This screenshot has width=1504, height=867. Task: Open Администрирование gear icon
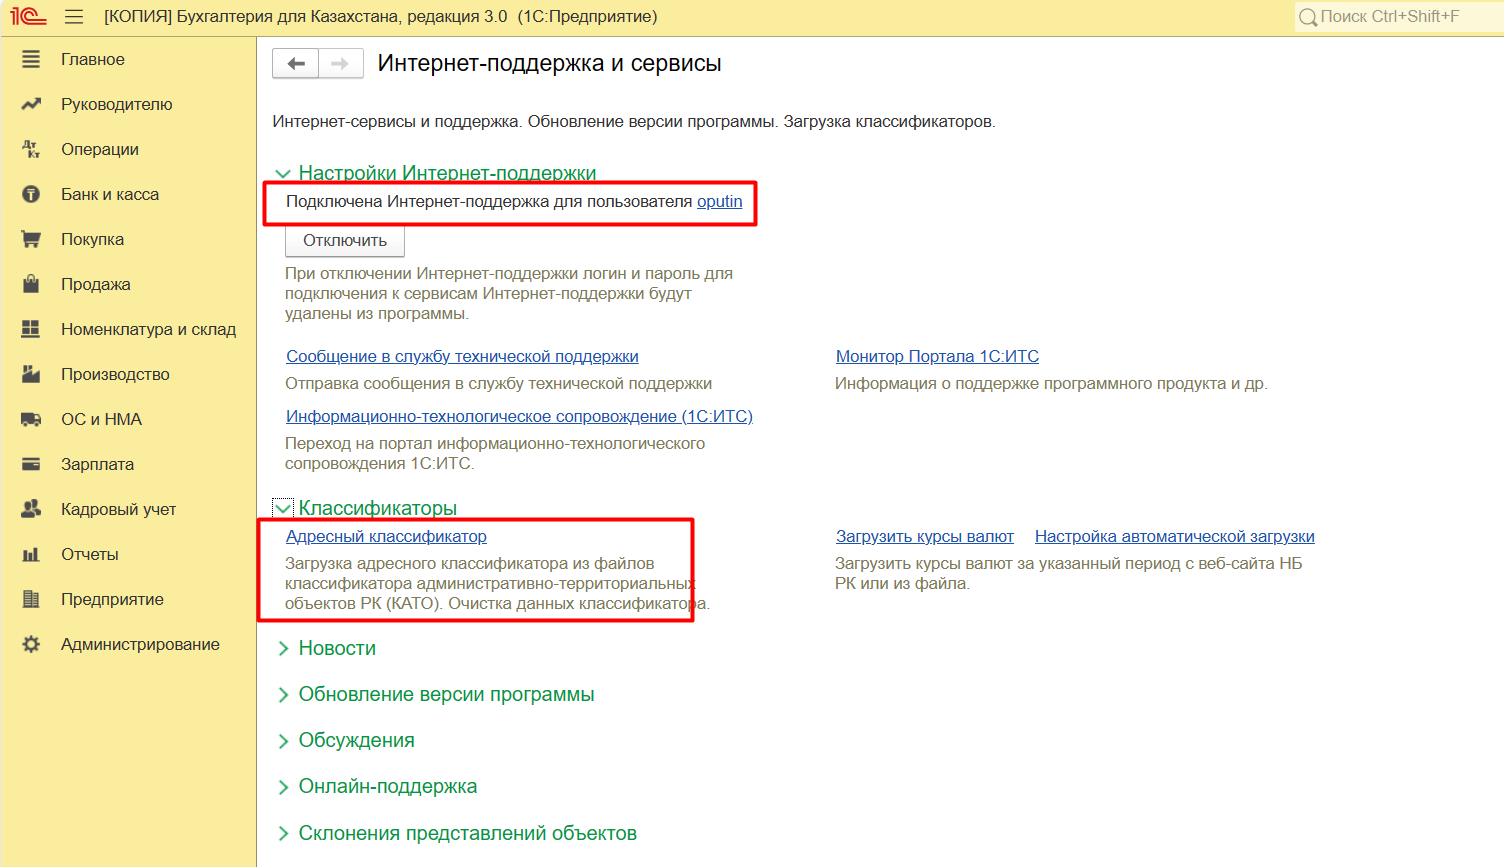[31, 645]
